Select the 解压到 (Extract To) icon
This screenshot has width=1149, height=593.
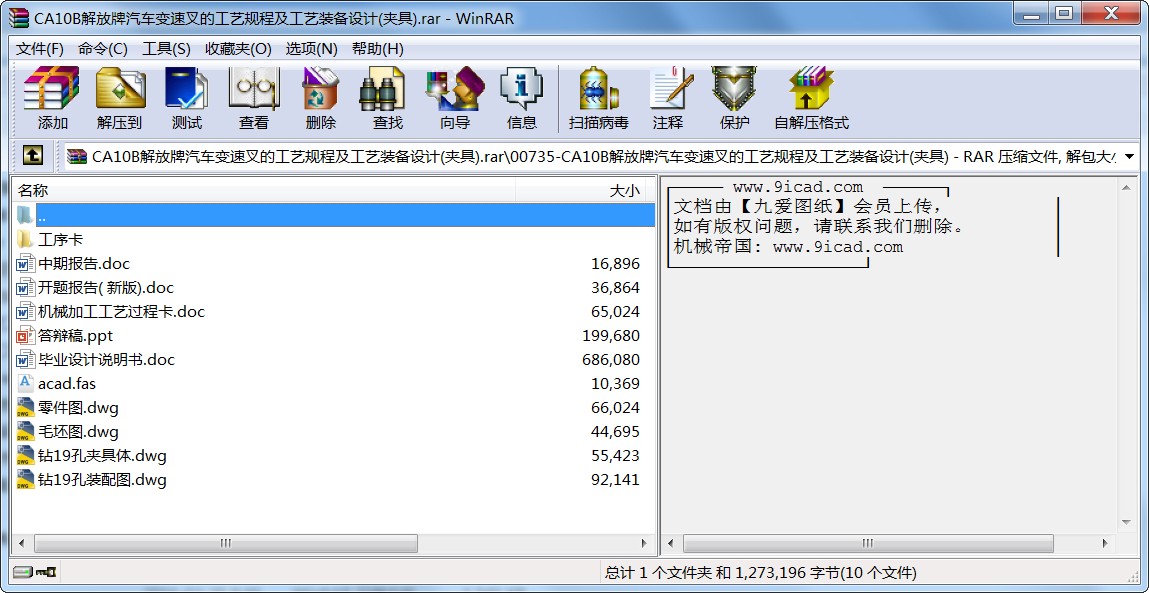click(x=119, y=97)
